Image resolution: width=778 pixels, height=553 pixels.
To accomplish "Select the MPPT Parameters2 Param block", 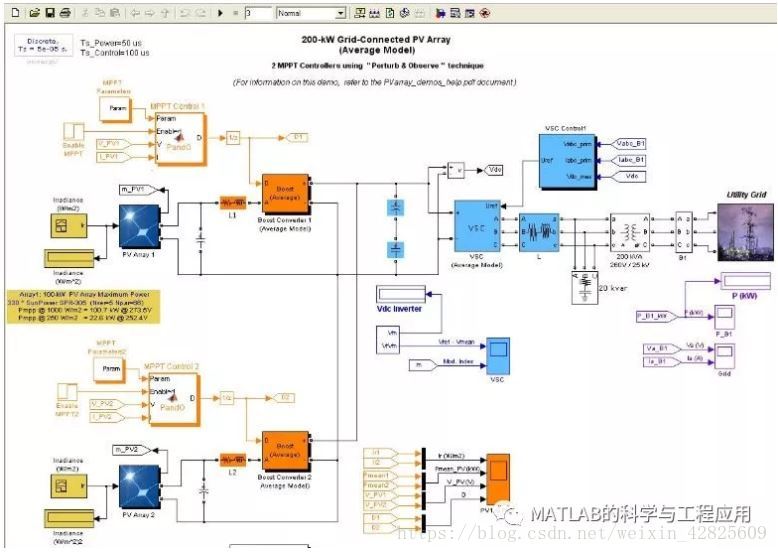I will [x=109, y=369].
